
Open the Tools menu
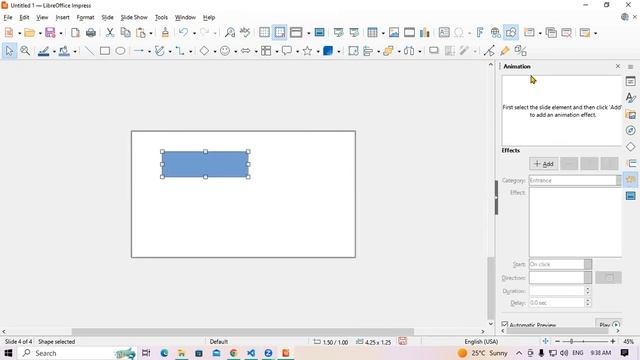pyautogui.click(x=161, y=18)
